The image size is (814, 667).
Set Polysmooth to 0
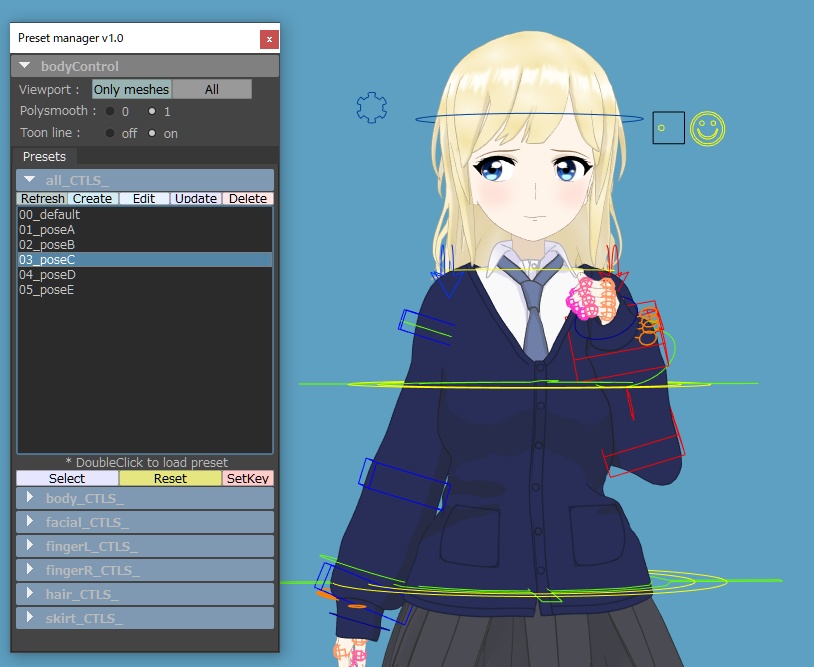coord(110,111)
